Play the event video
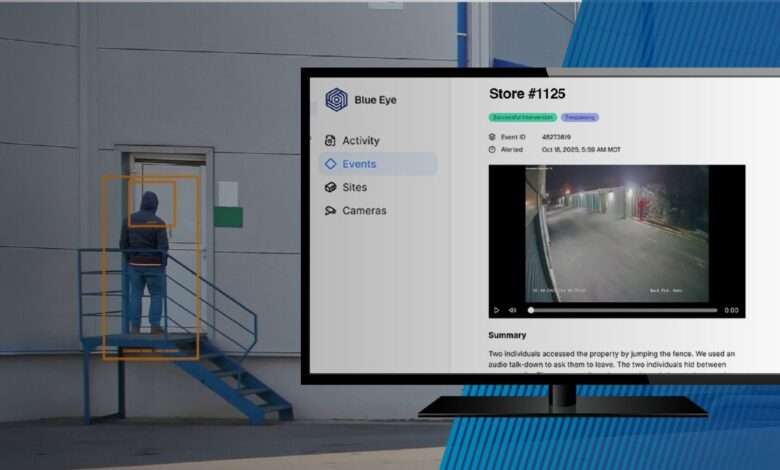The height and width of the screenshot is (470, 780). [x=497, y=310]
